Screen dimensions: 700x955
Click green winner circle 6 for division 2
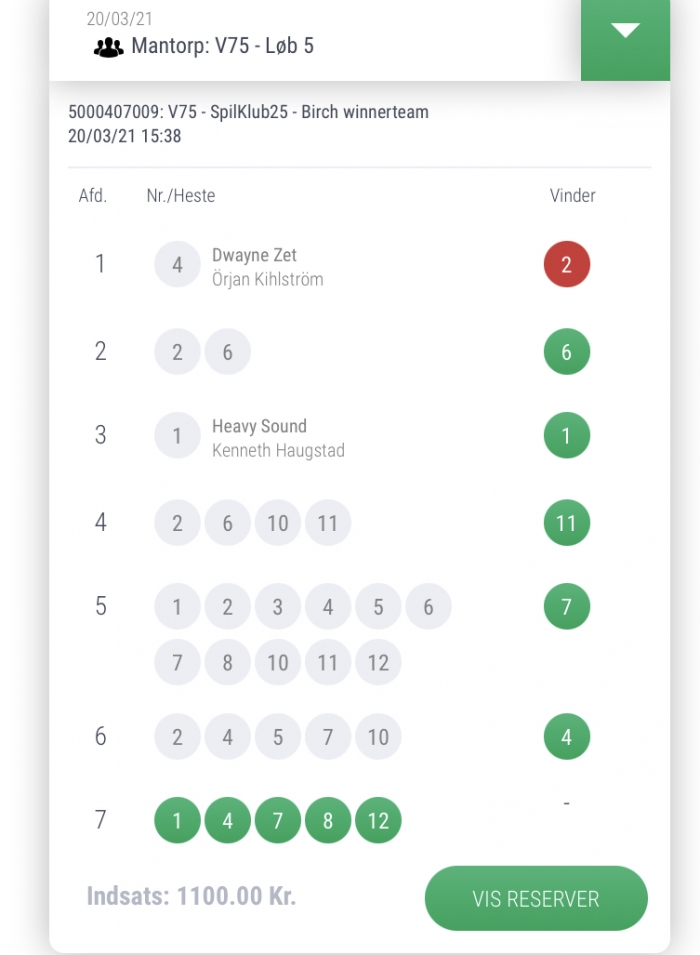pyautogui.click(x=566, y=352)
